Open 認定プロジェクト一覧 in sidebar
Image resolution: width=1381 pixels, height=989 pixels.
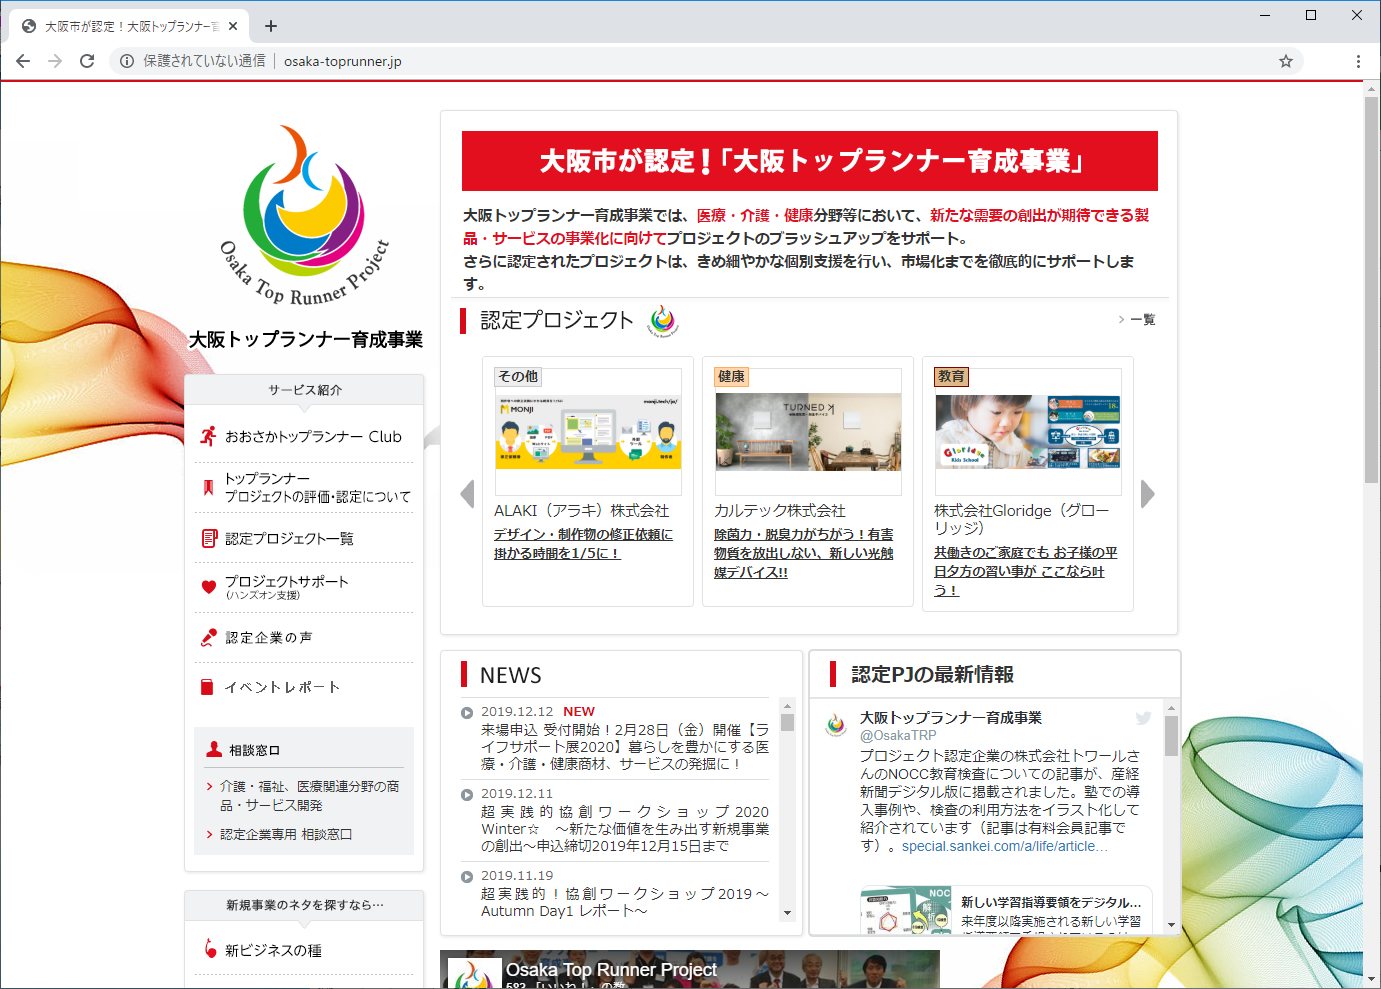click(289, 539)
